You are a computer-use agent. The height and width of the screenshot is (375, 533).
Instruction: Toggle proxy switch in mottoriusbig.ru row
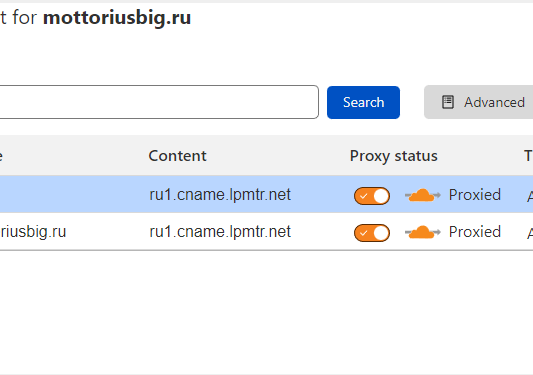point(372,233)
